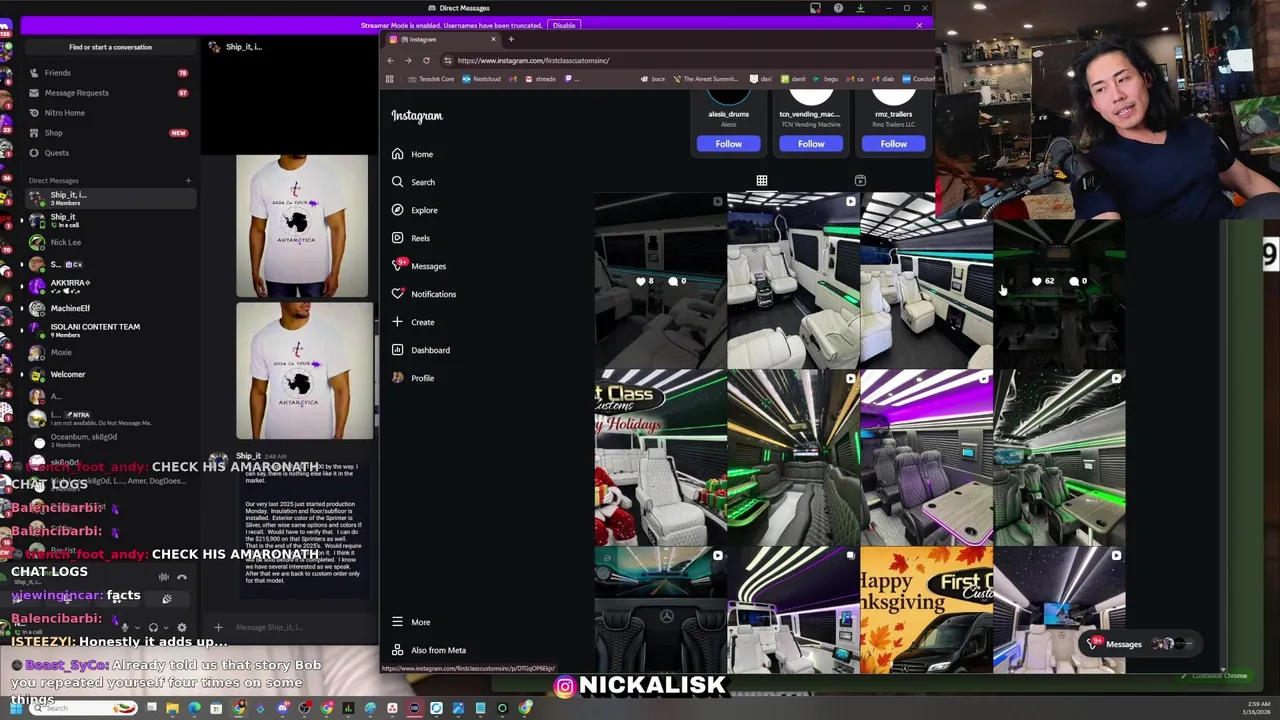
Task: Click Create in Instagram's sidebar
Action: point(414,322)
